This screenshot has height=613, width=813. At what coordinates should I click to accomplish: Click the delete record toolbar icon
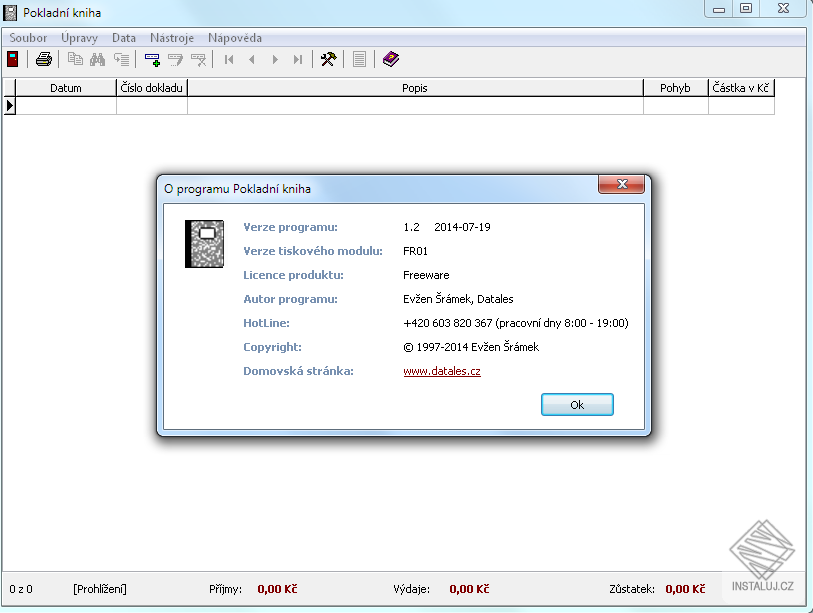pyautogui.click(x=198, y=59)
